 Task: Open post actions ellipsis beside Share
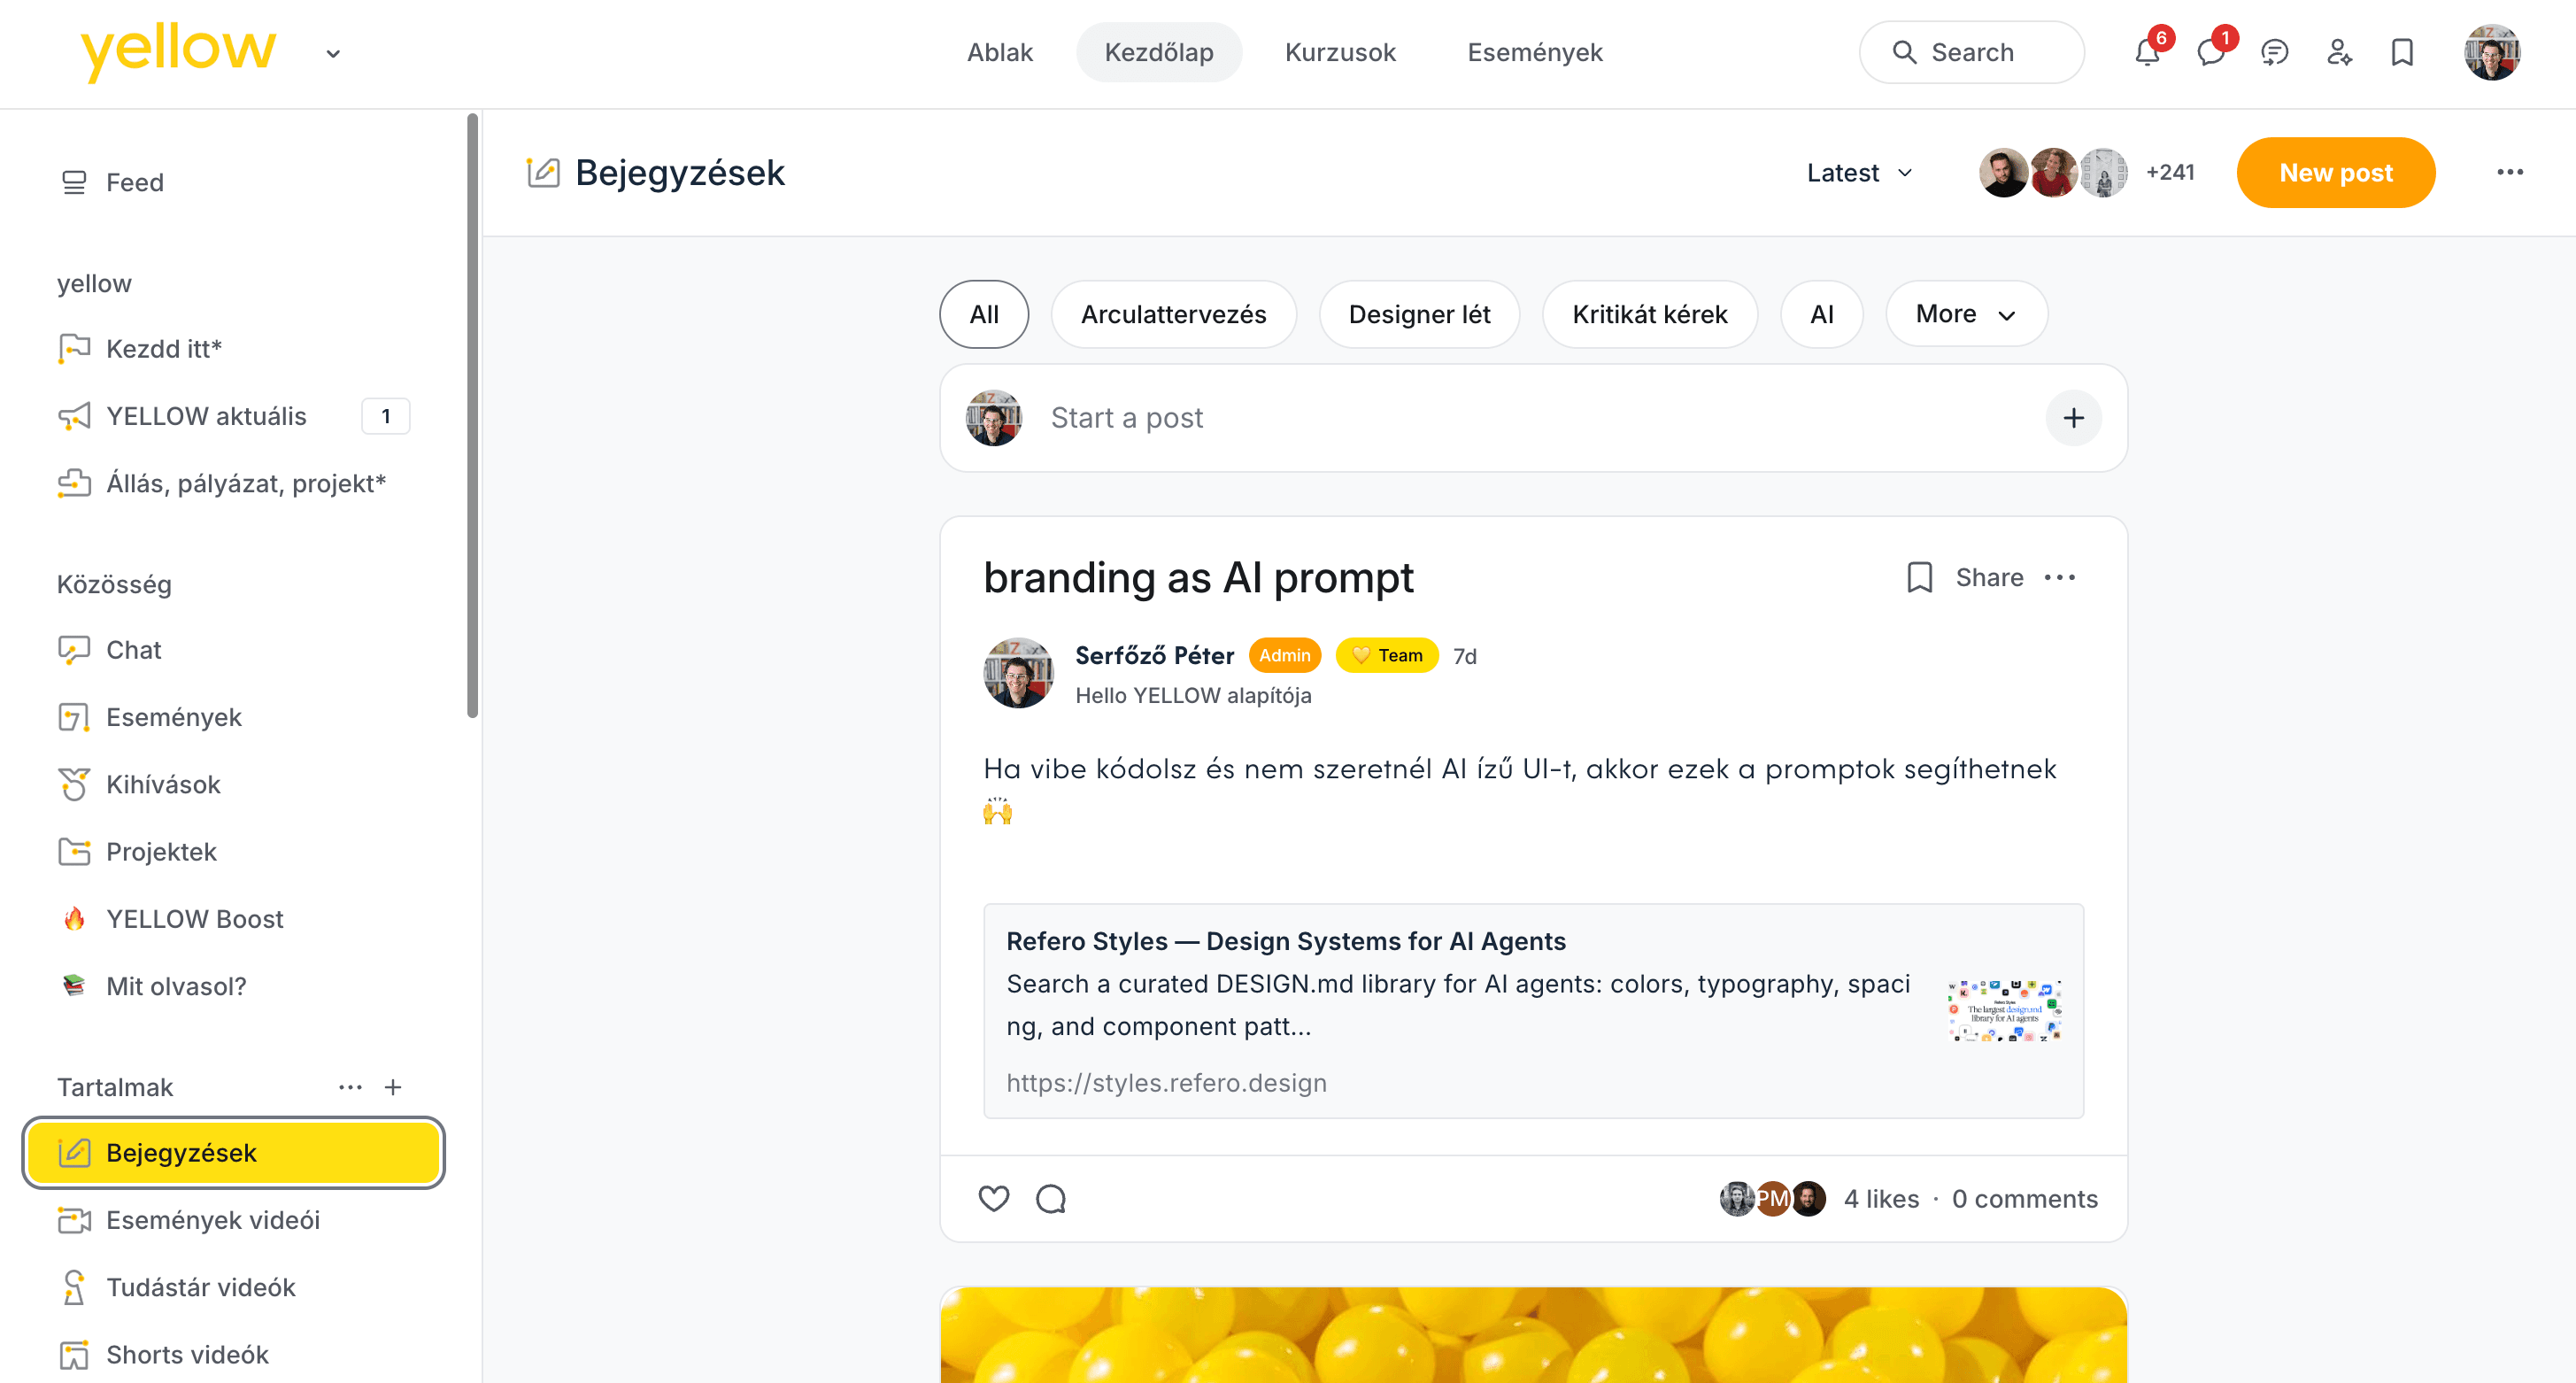point(2060,577)
